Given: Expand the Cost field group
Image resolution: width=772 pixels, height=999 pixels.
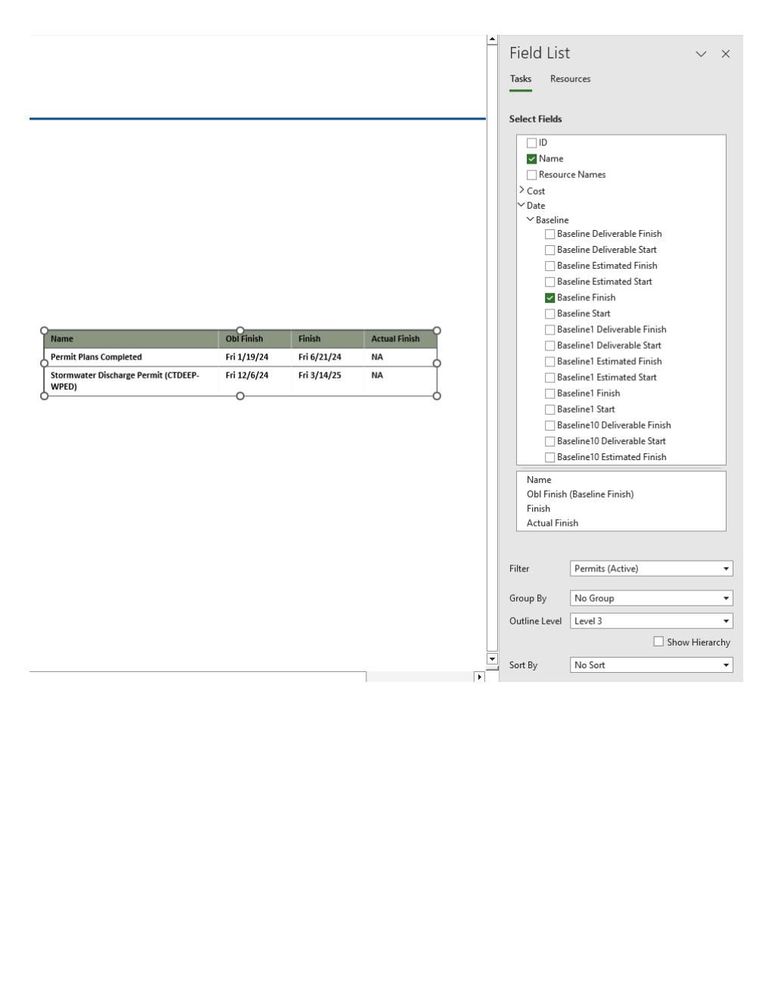Looking at the screenshot, I should point(522,190).
